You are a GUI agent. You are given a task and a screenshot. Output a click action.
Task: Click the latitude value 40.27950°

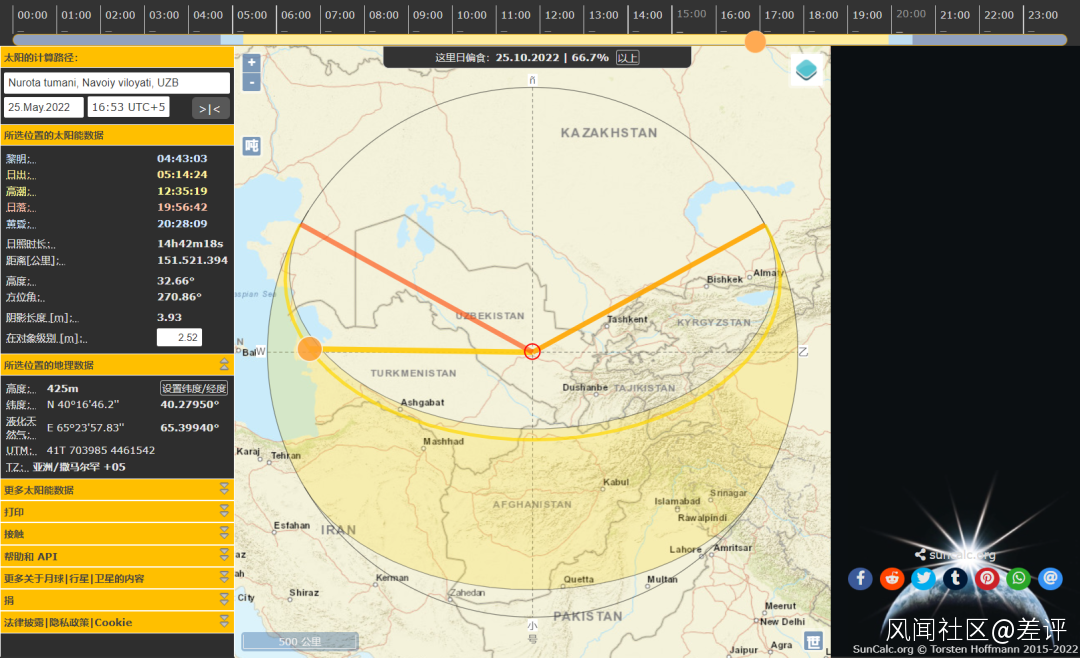pos(189,404)
